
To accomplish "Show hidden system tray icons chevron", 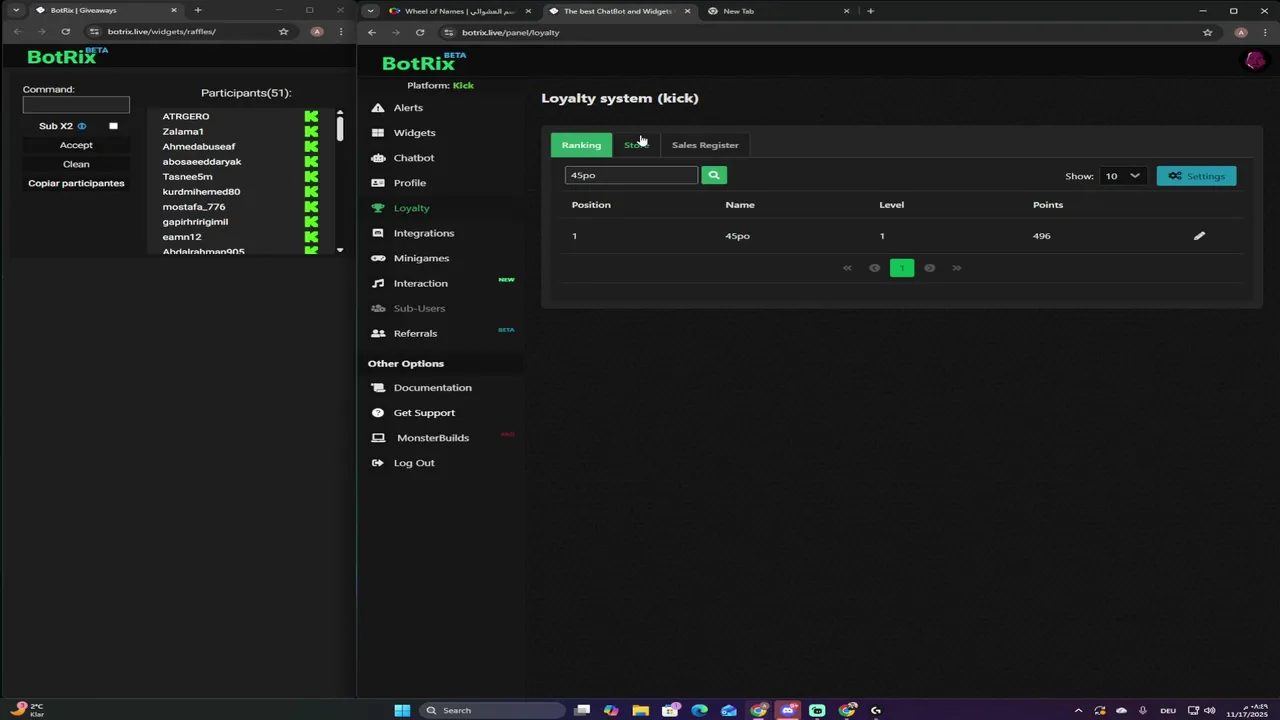I will coord(1078,711).
